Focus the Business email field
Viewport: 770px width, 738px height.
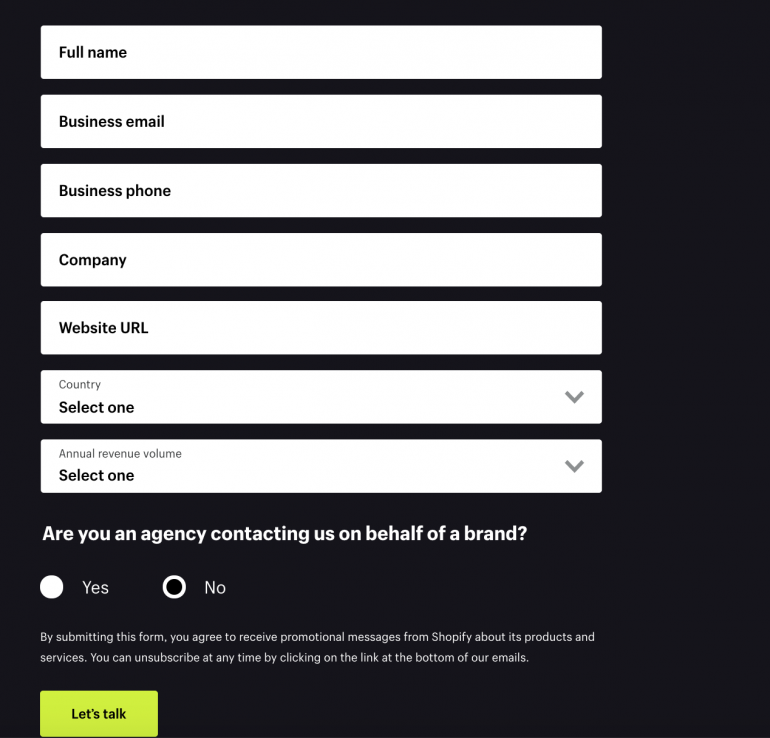[320, 121]
